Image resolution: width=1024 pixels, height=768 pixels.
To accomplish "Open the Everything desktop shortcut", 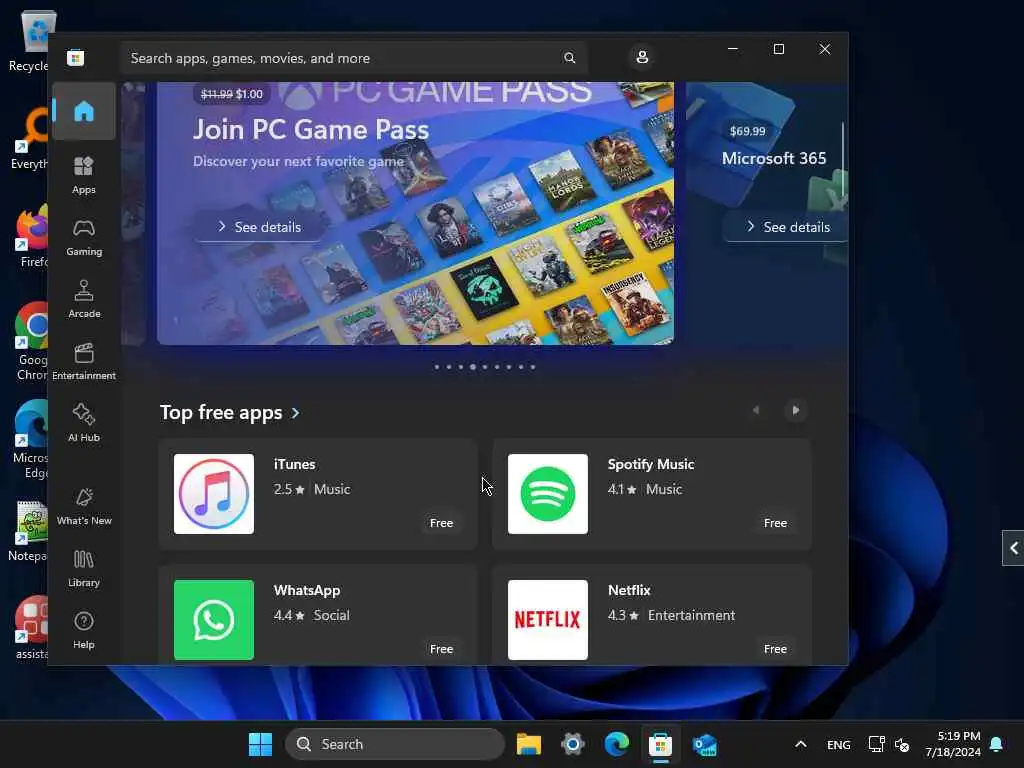I will tap(30, 138).
